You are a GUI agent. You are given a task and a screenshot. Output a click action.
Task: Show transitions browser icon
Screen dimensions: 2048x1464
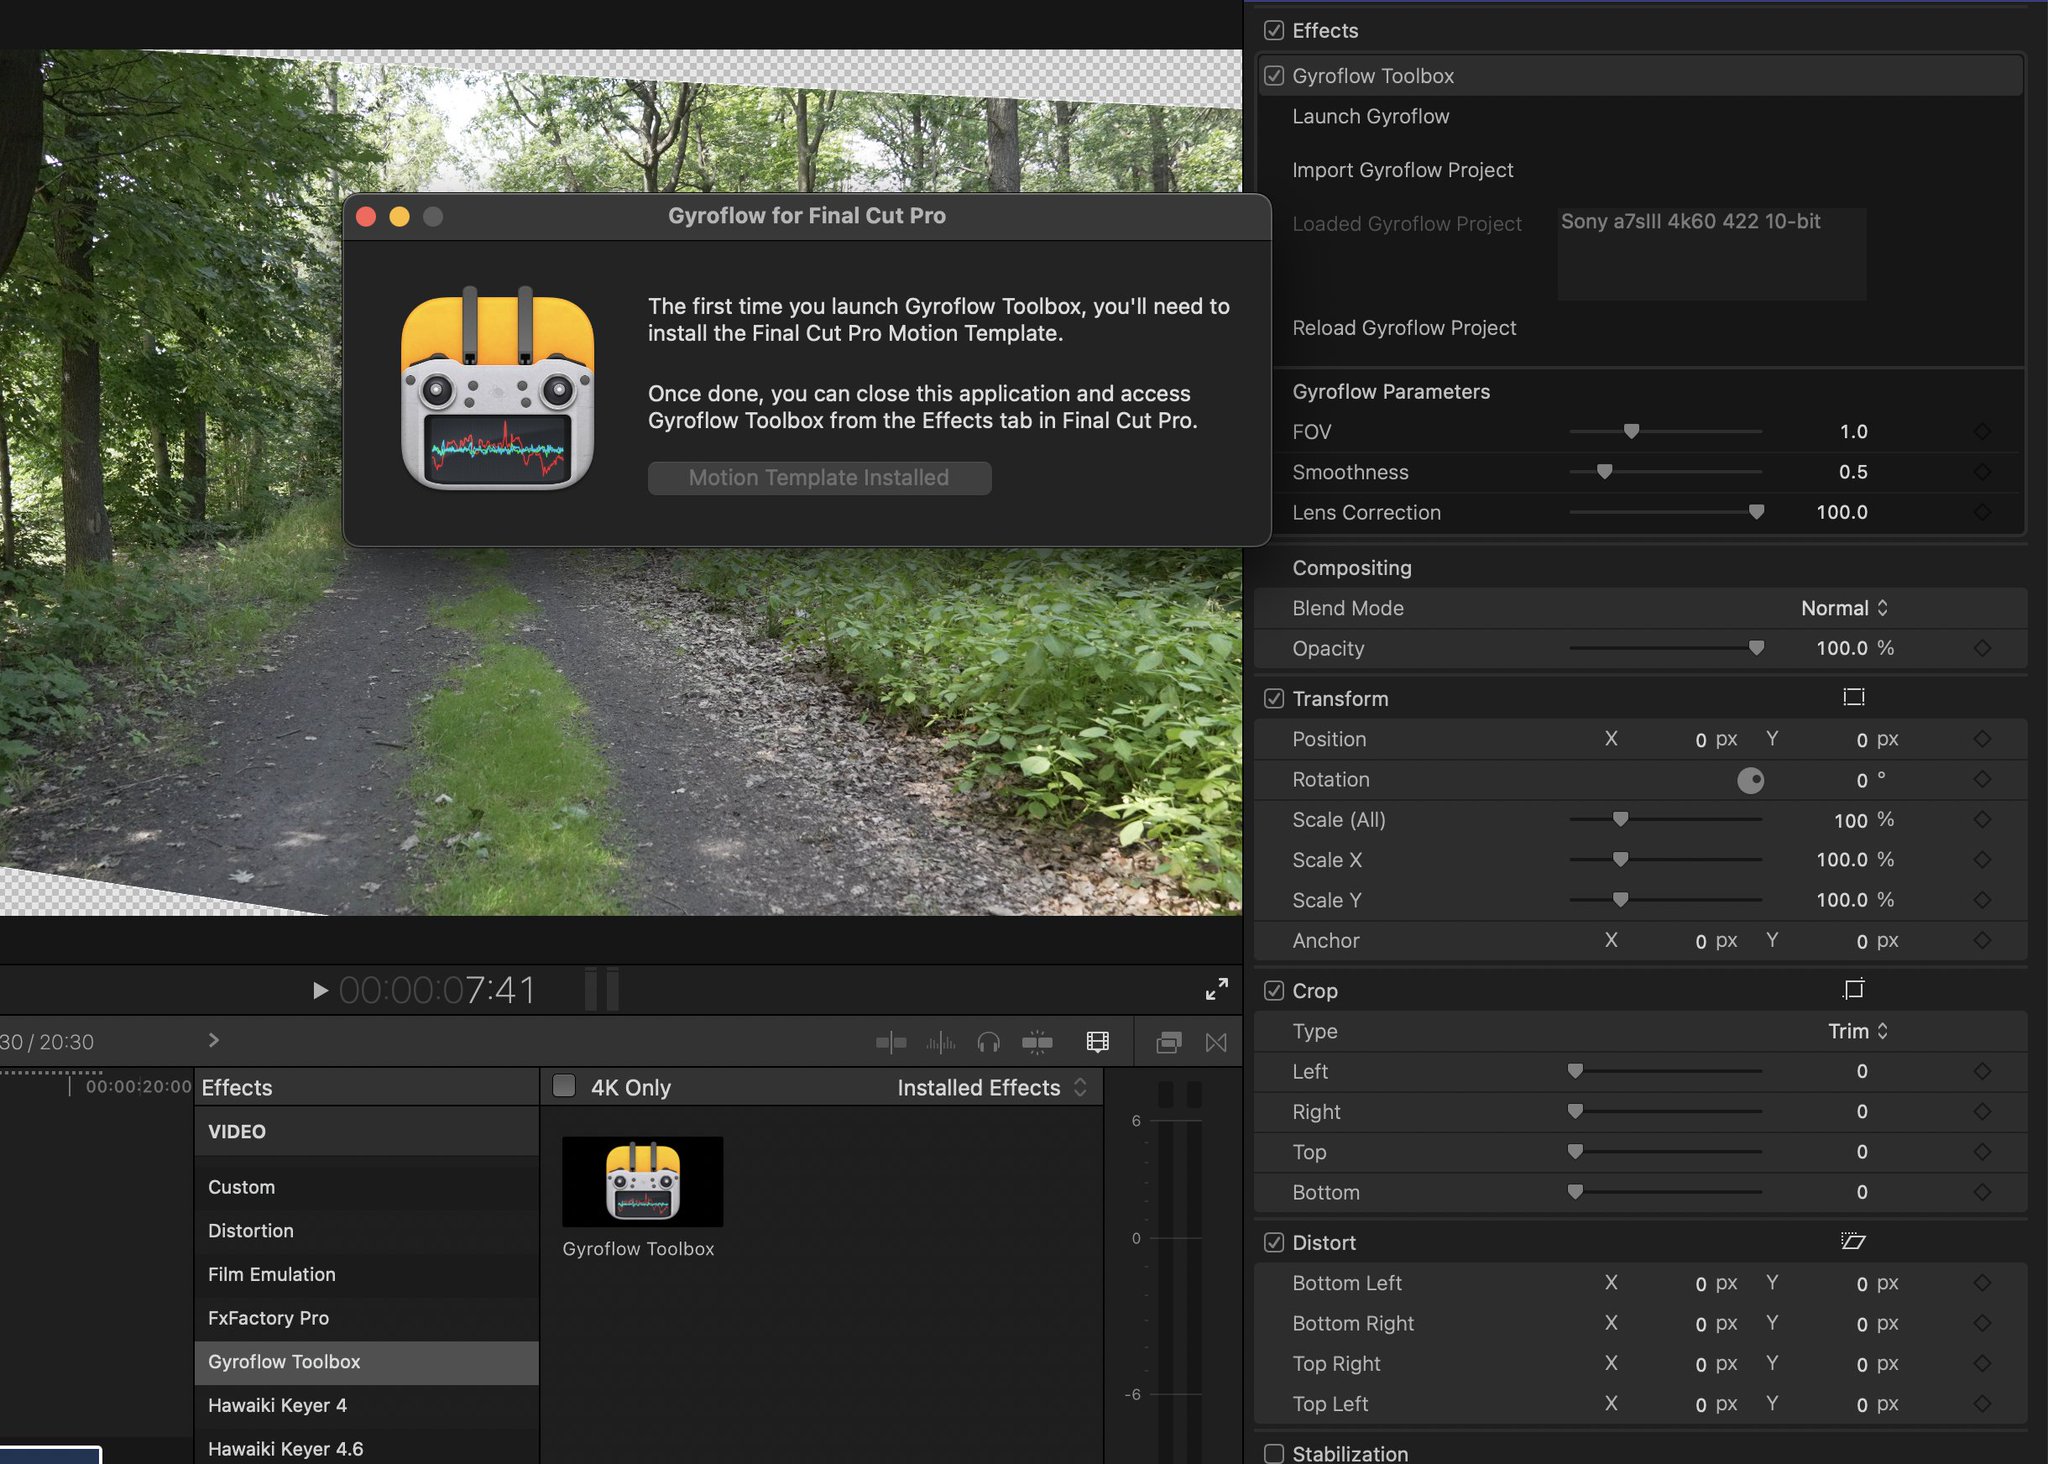[1216, 1042]
